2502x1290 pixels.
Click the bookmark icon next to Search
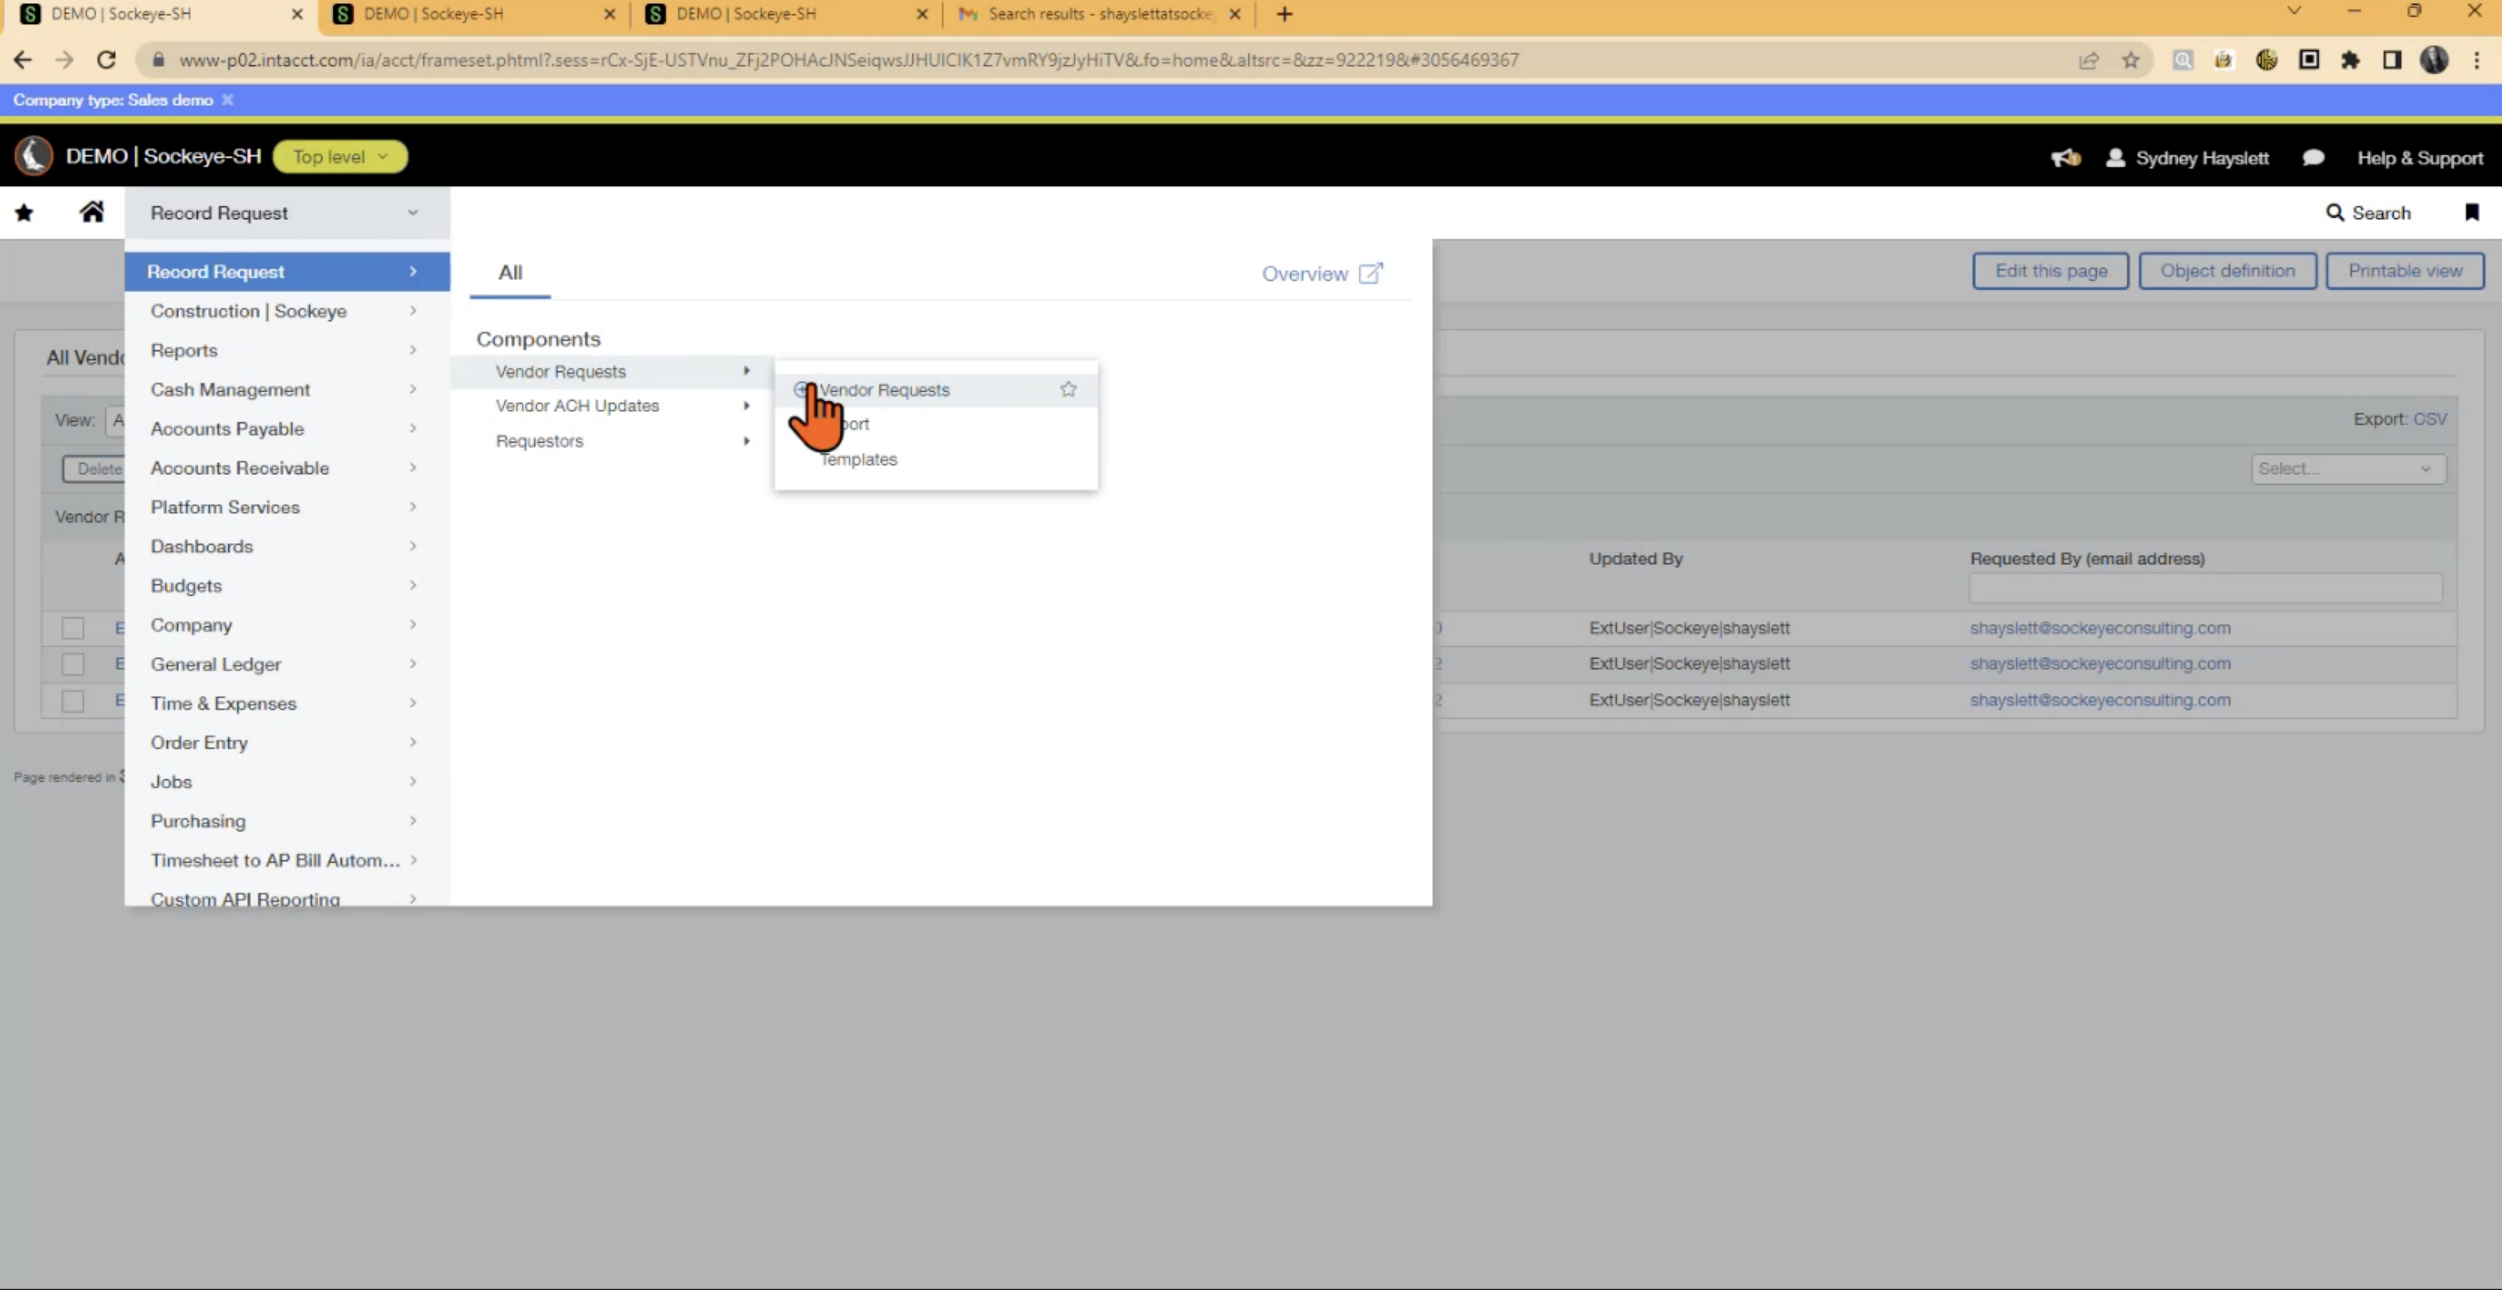tap(2472, 212)
